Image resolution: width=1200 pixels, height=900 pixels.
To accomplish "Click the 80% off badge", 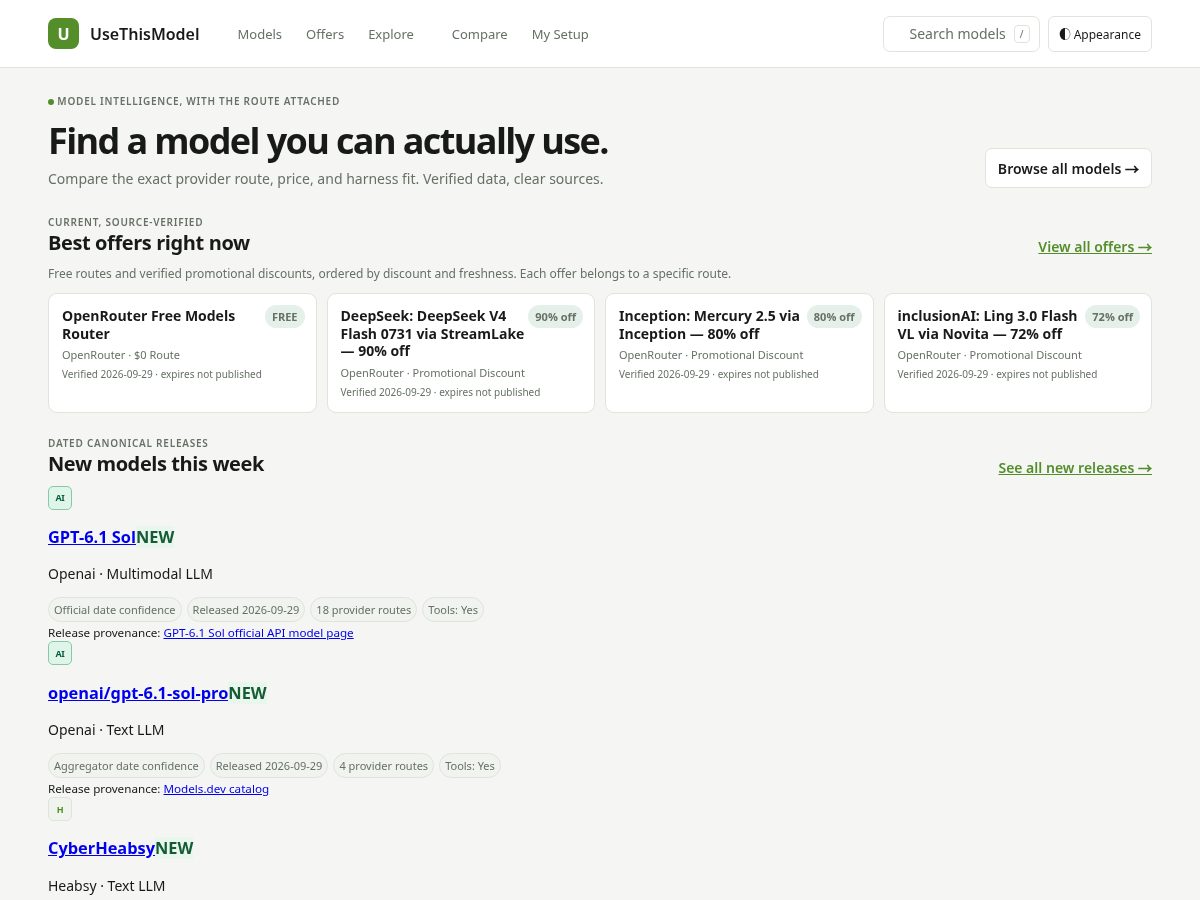I will coord(834,317).
